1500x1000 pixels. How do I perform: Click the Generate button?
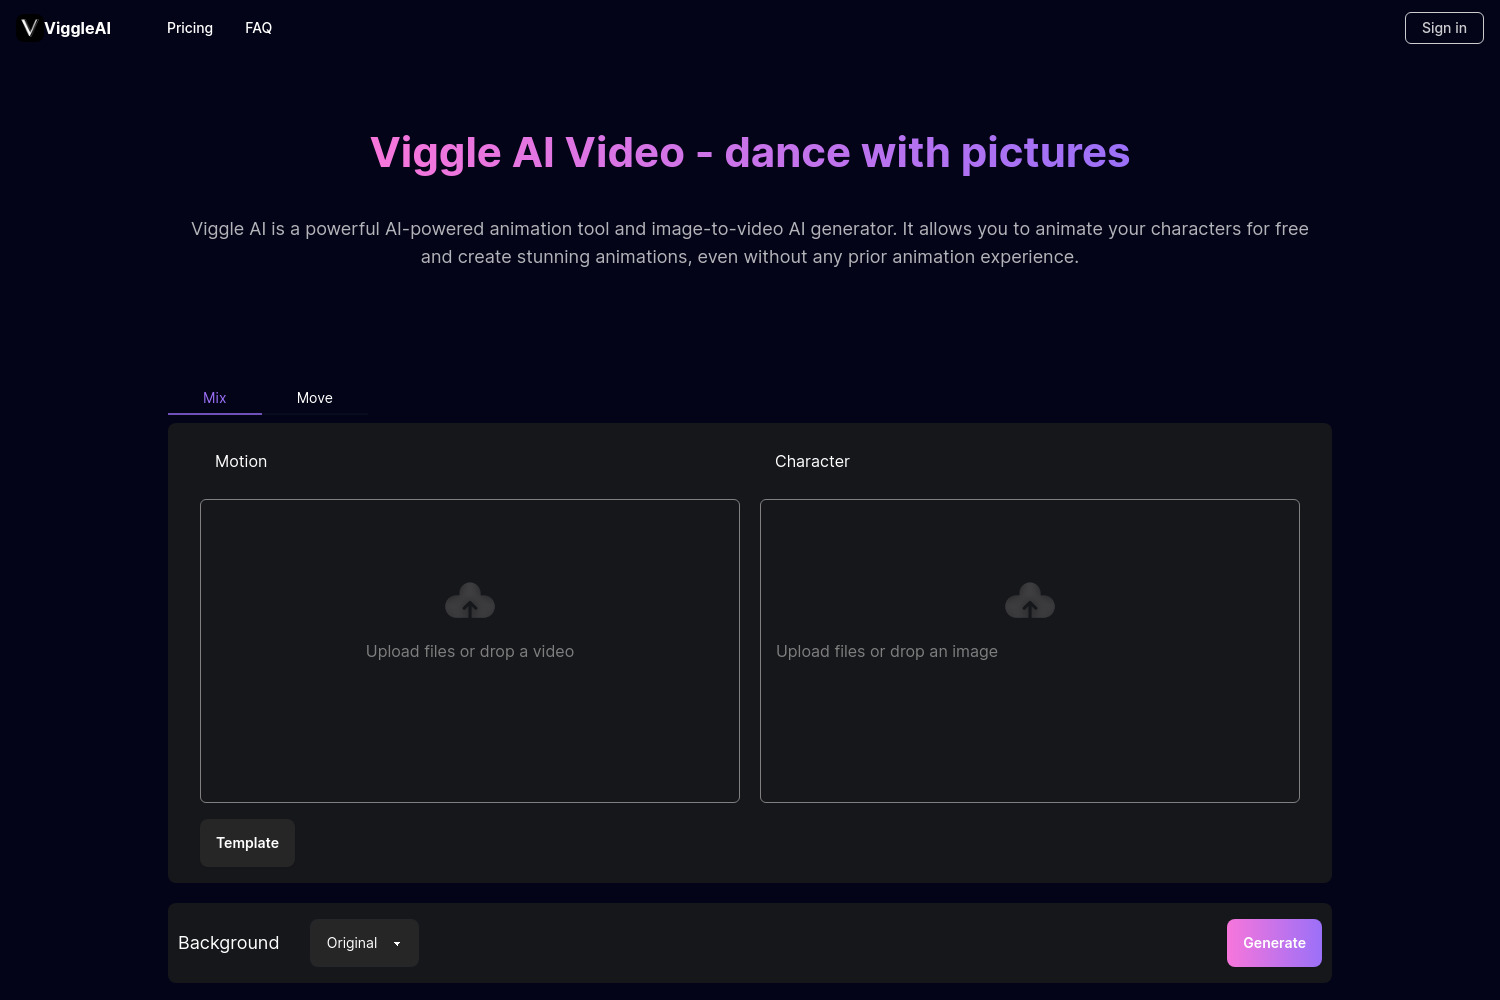(x=1274, y=943)
